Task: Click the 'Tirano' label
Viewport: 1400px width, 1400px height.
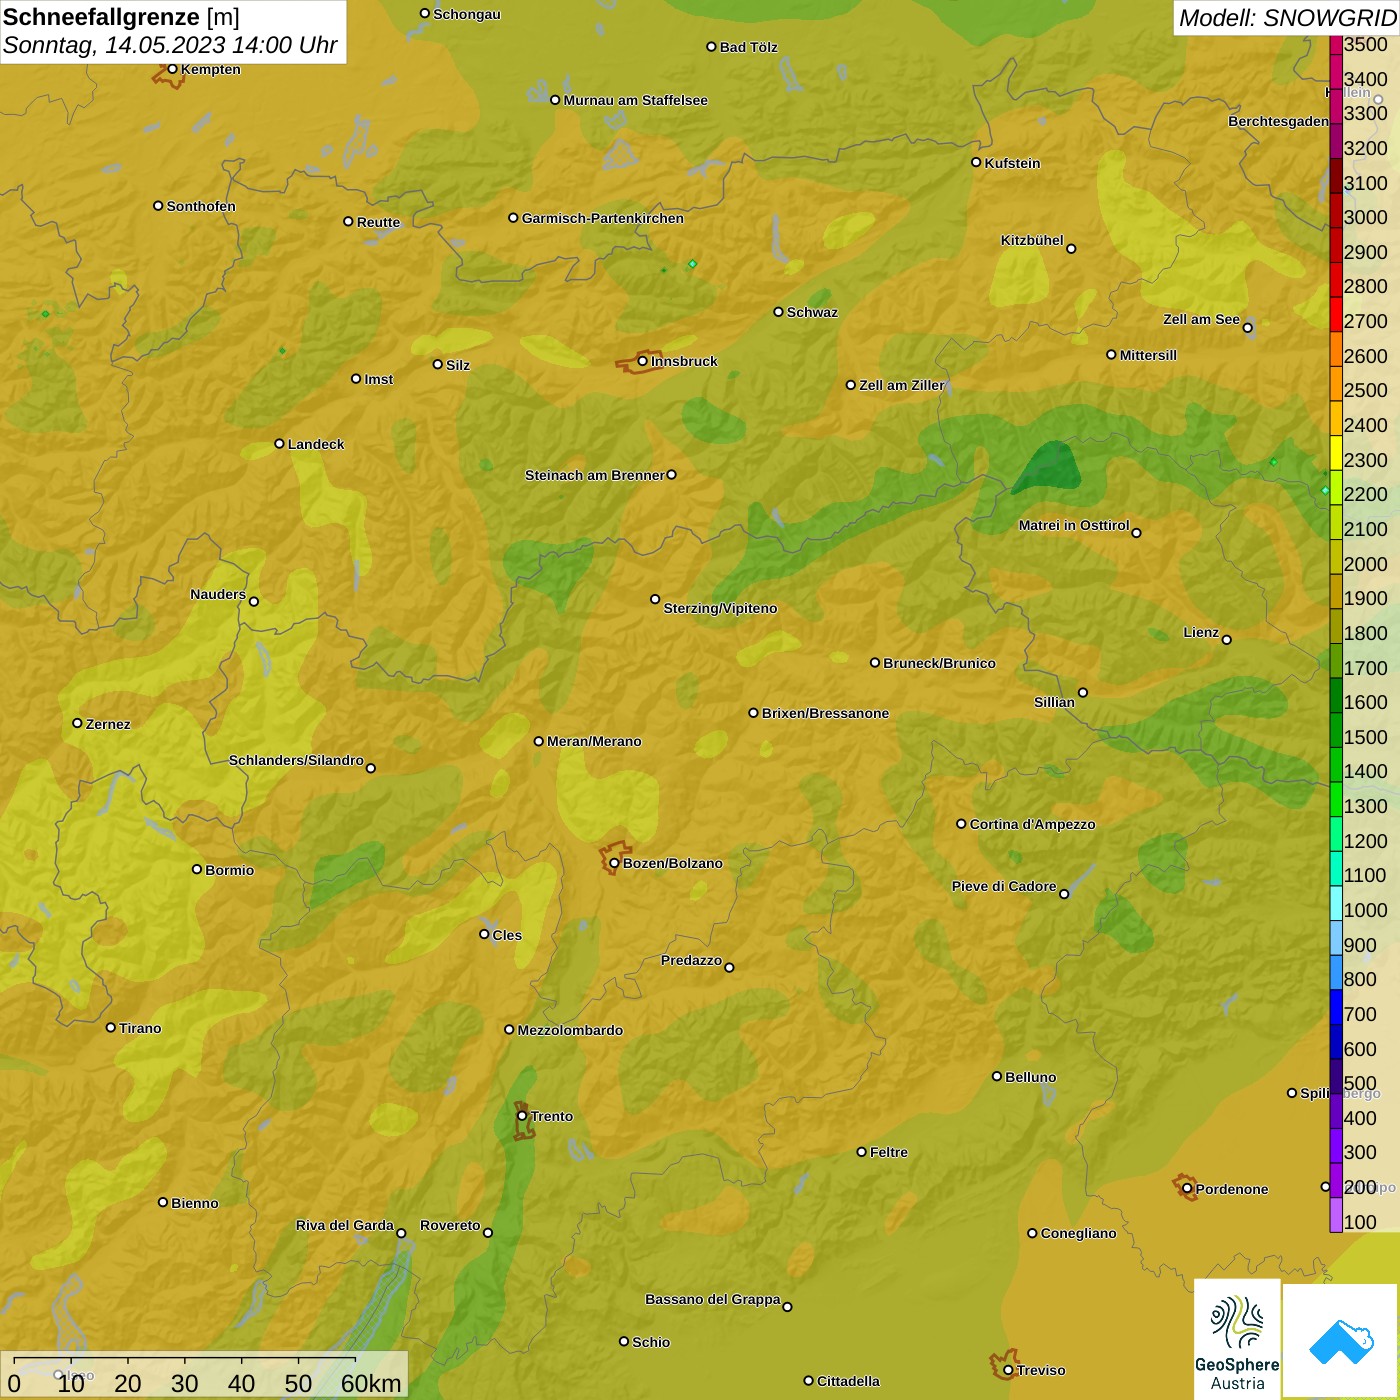Action: (140, 1028)
